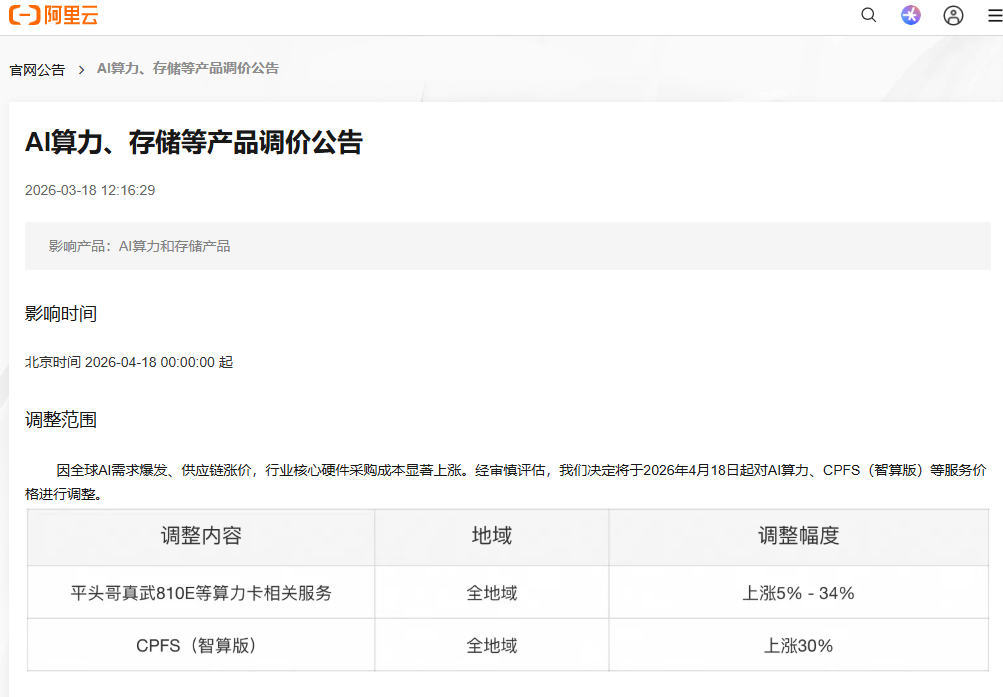Click the 调整内容 table header

200,537
